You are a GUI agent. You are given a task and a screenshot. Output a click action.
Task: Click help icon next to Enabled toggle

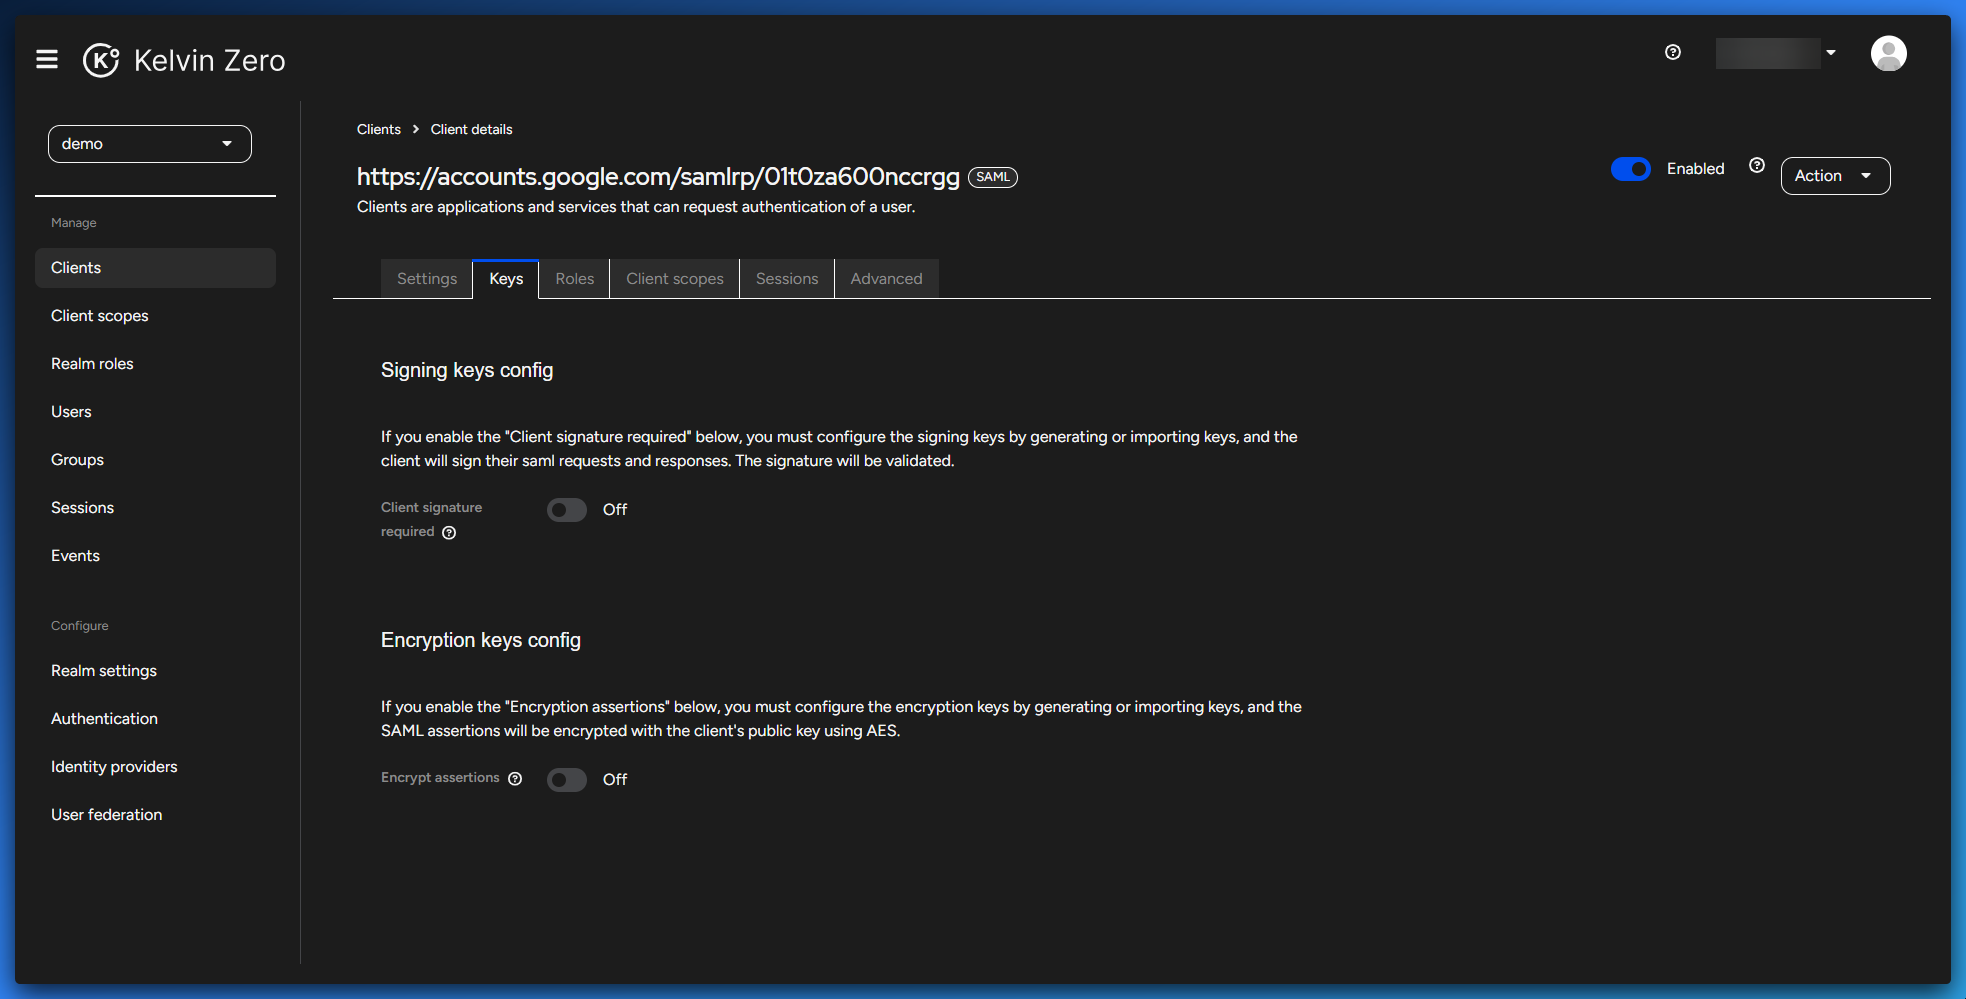(x=1756, y=166)
